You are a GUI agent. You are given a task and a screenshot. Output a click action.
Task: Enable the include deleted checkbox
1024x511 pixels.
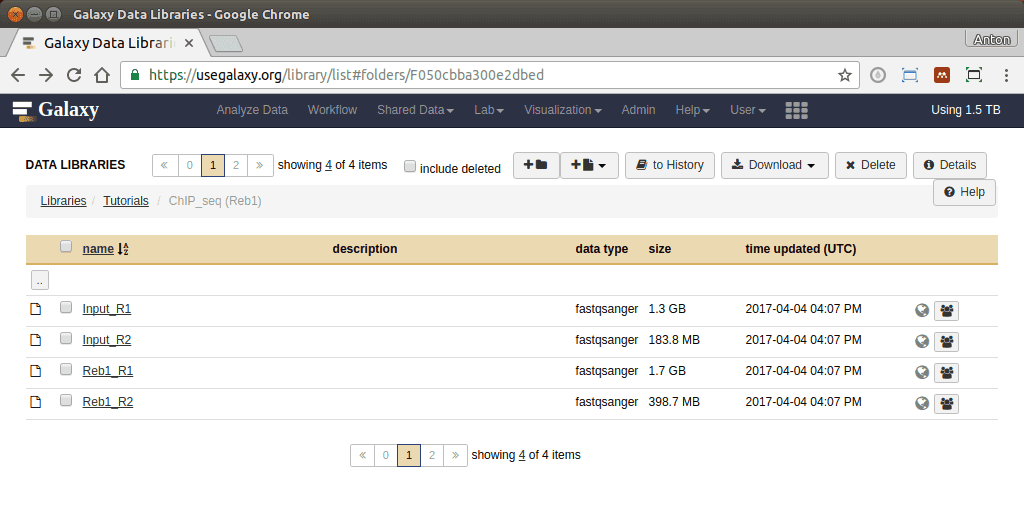coord(410,167)
